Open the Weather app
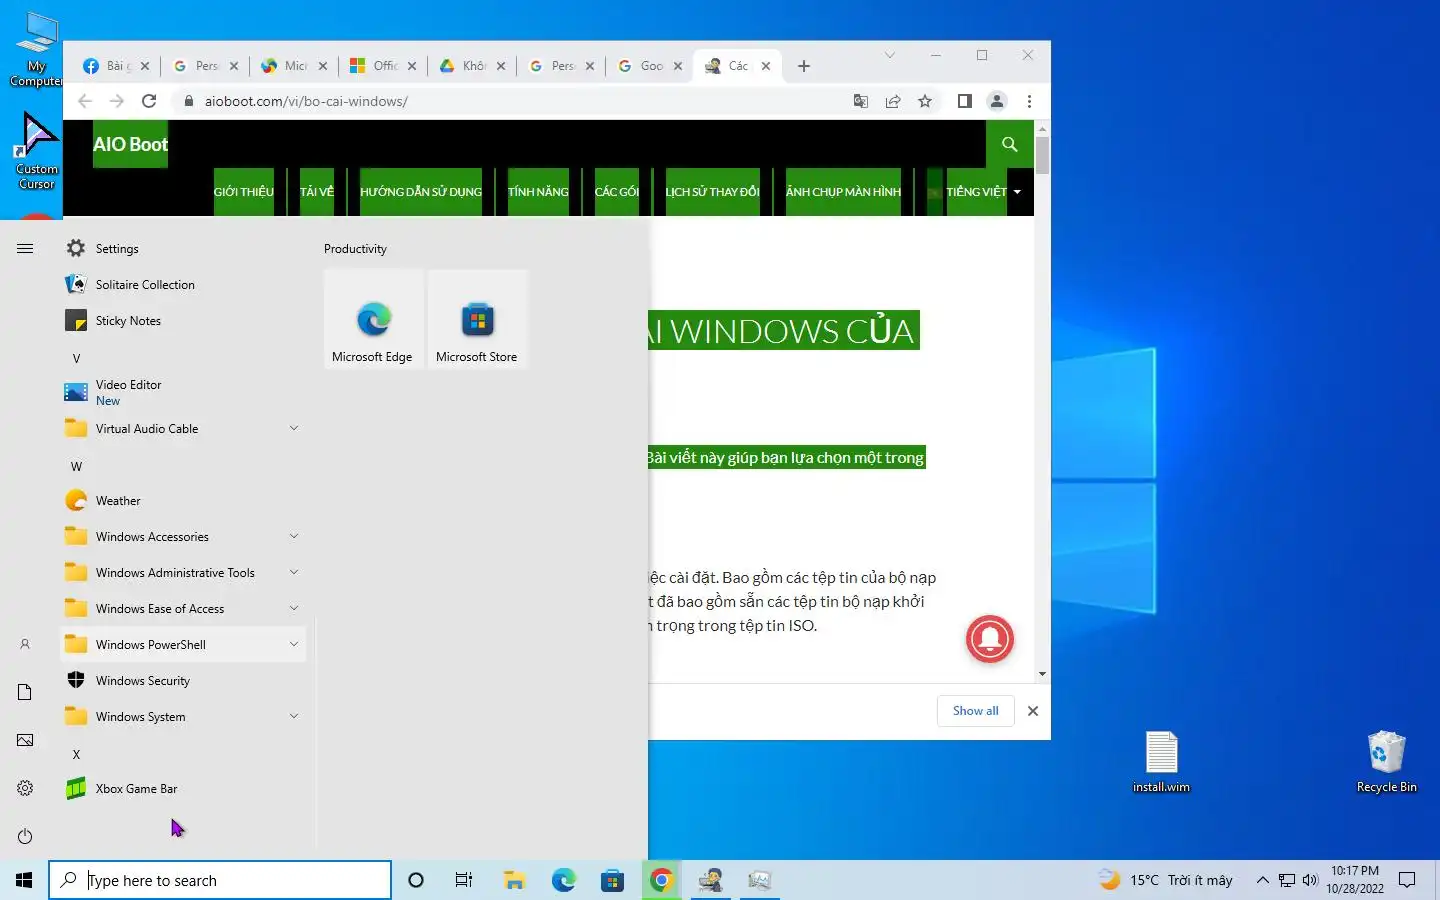Viewport: 1440px width, 900px height. (183, 500)
